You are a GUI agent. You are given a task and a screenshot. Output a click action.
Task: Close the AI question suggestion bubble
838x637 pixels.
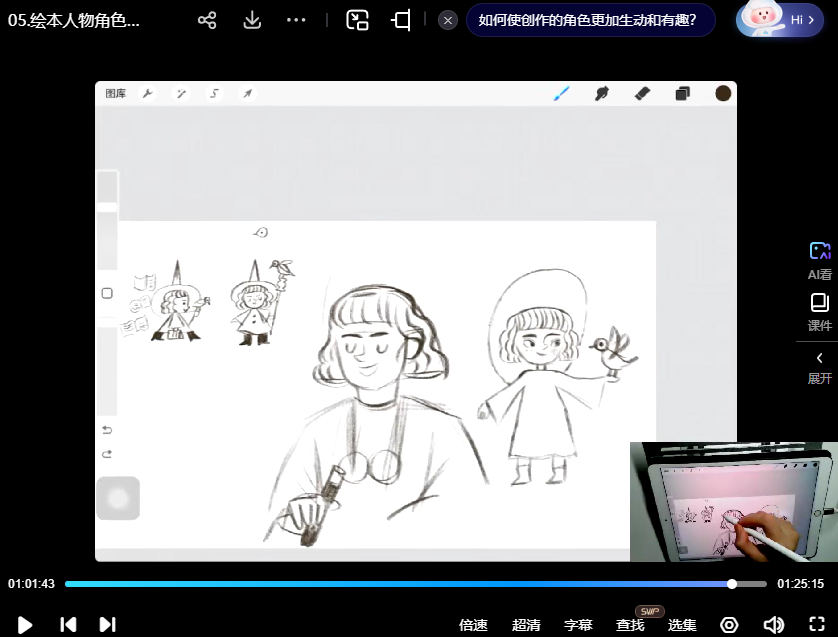[x=448, y=20]
